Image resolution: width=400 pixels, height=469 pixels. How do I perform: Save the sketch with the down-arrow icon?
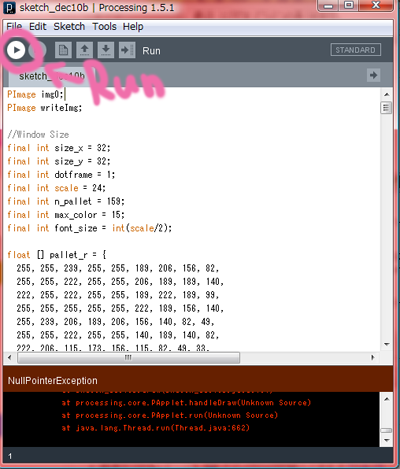pos(106,50)
